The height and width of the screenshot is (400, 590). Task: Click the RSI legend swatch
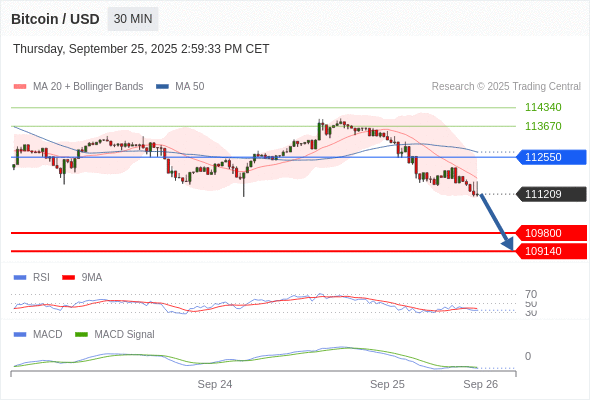(x=20, y=278)
